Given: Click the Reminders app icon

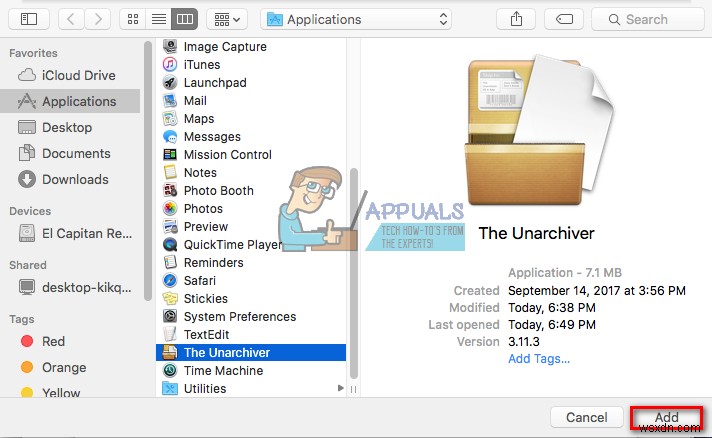Looking at the screenshot, I should coord(170,262).
